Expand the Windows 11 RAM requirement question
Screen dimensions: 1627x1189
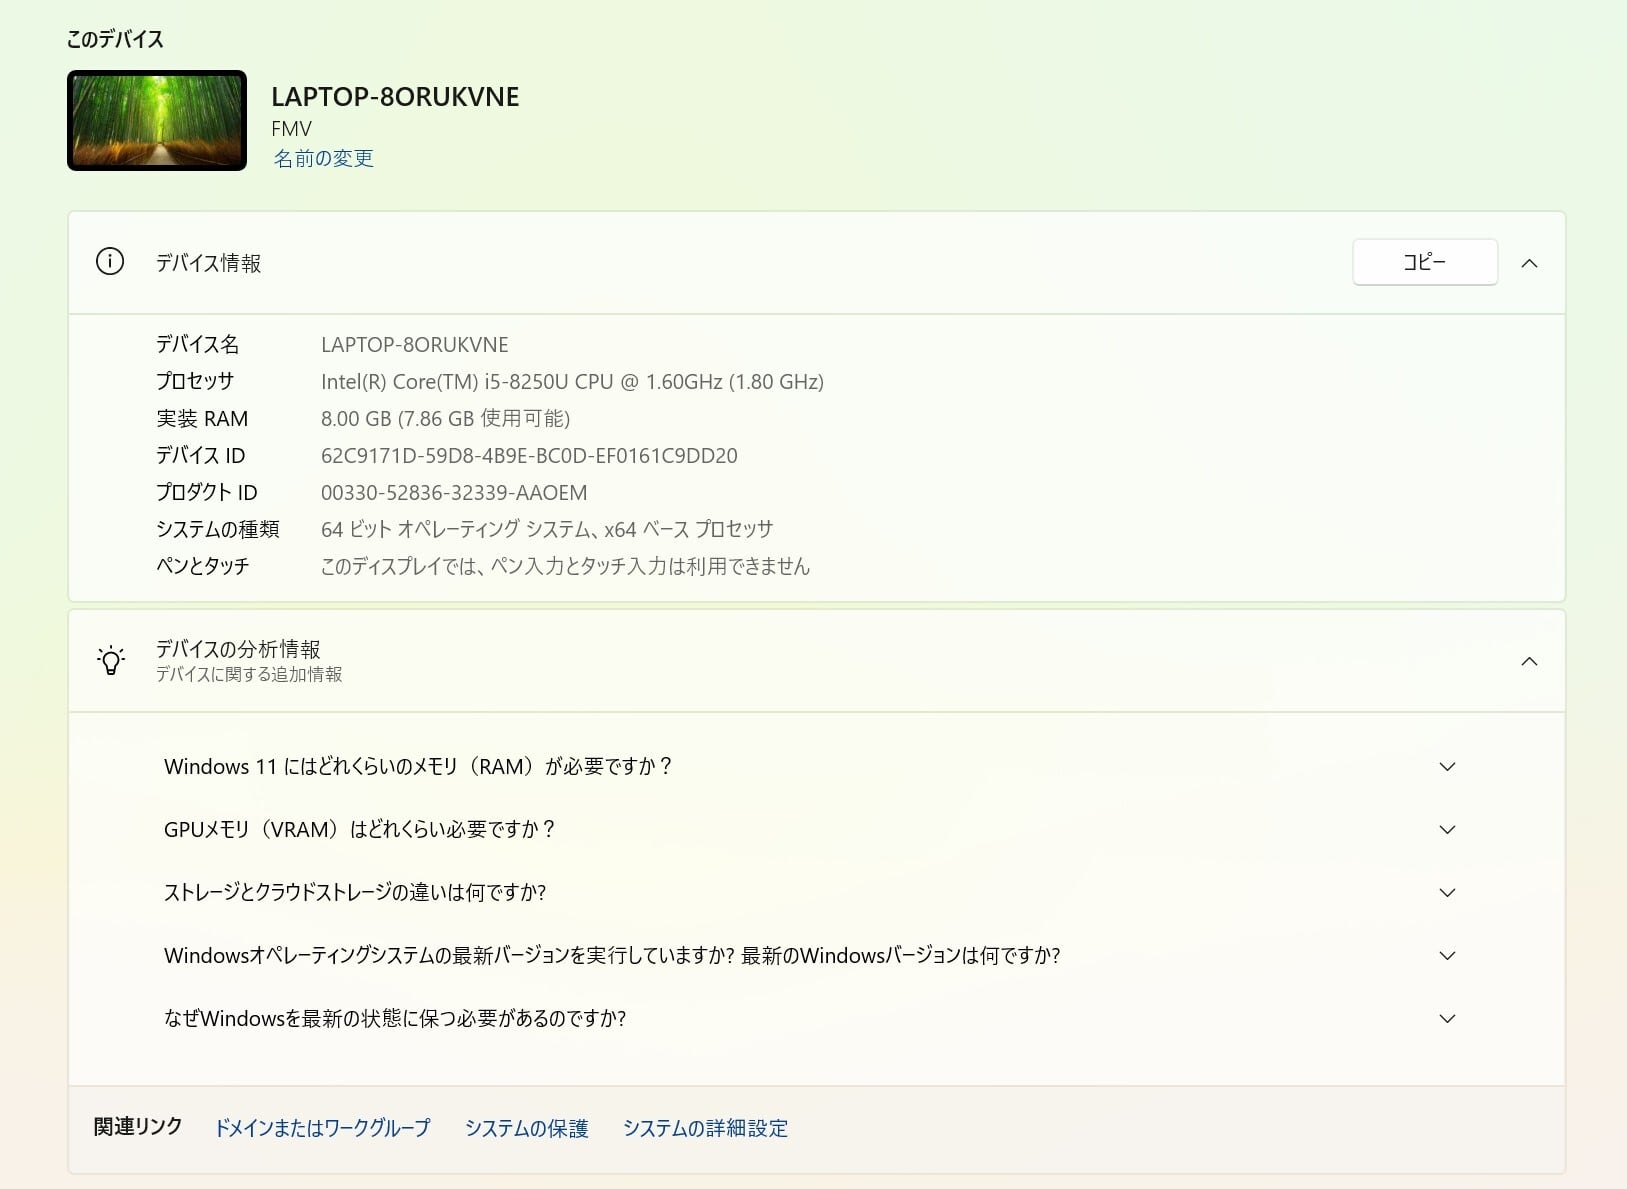pos(1447,767)
